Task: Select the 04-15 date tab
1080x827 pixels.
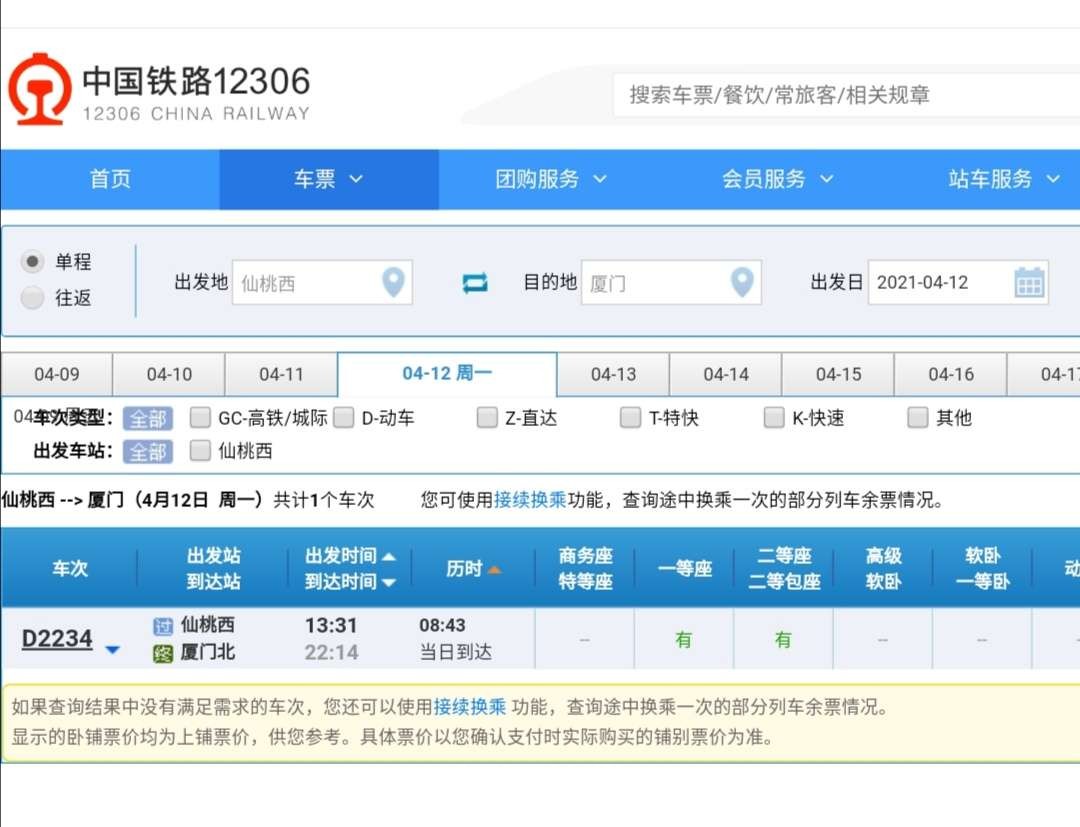Action: [838, 375]
